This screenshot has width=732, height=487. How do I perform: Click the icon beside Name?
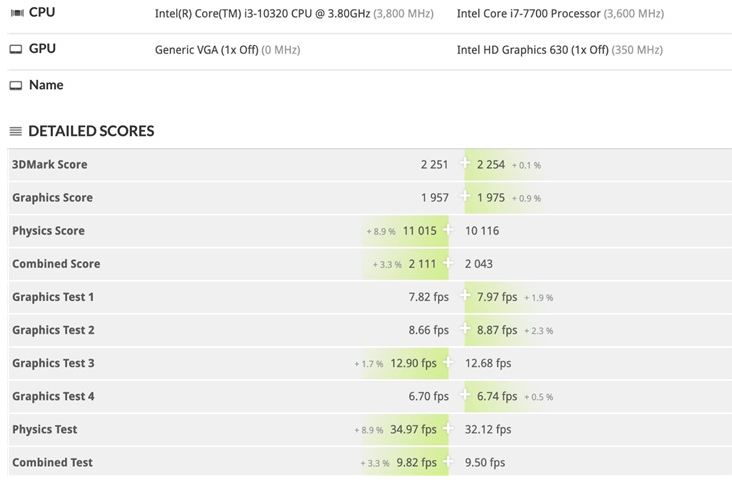[x=15, y=86]
